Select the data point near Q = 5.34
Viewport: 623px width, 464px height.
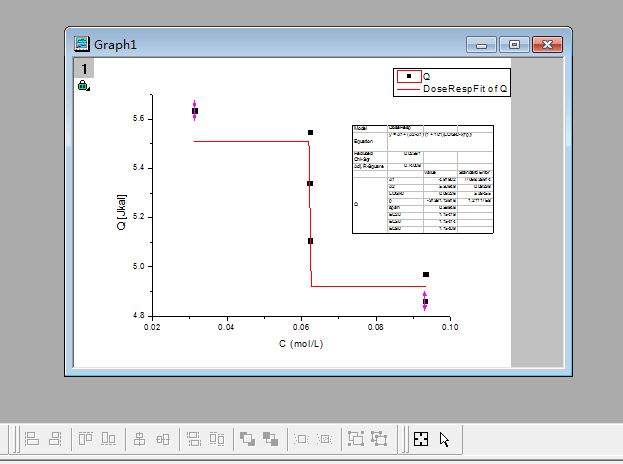click(310, 184)
